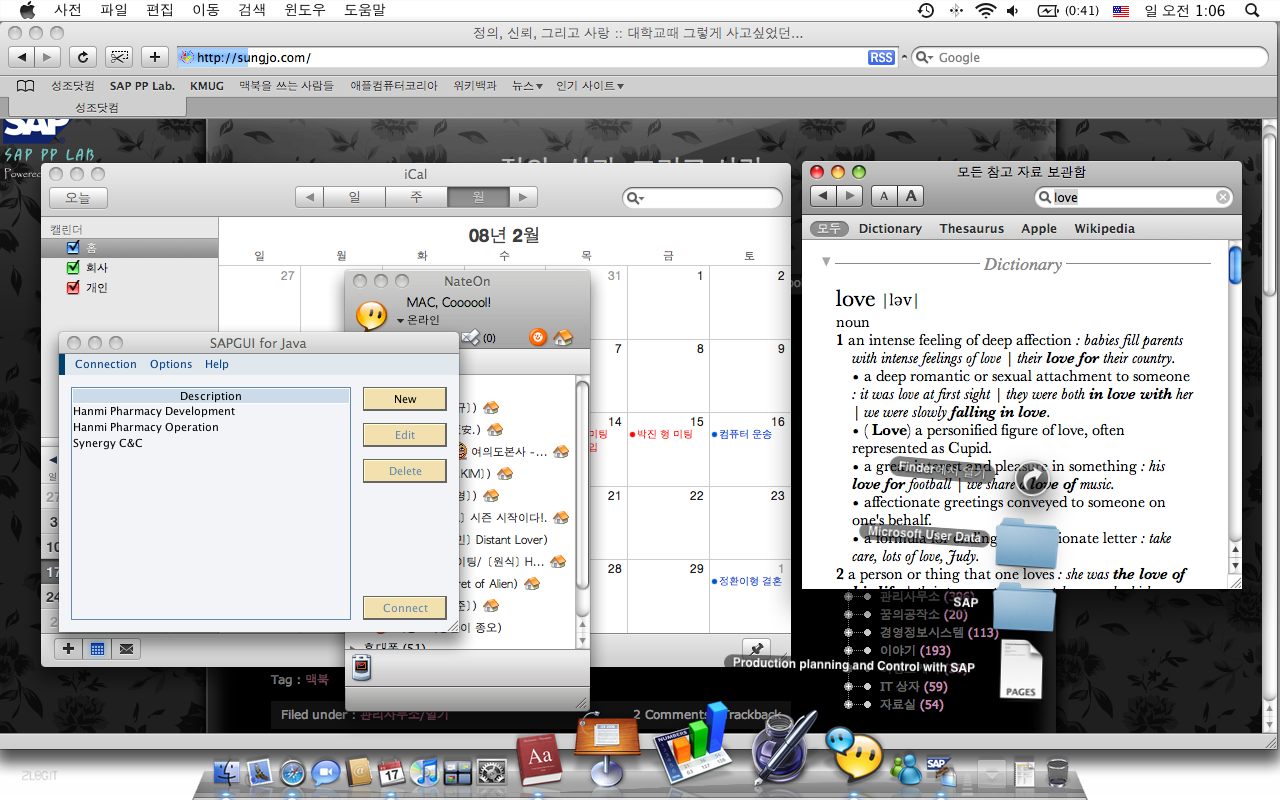The height and width of the screenshot is (800, 1280).
Task: Click New button in SAPGUI
Action: (x=405, y=399)
